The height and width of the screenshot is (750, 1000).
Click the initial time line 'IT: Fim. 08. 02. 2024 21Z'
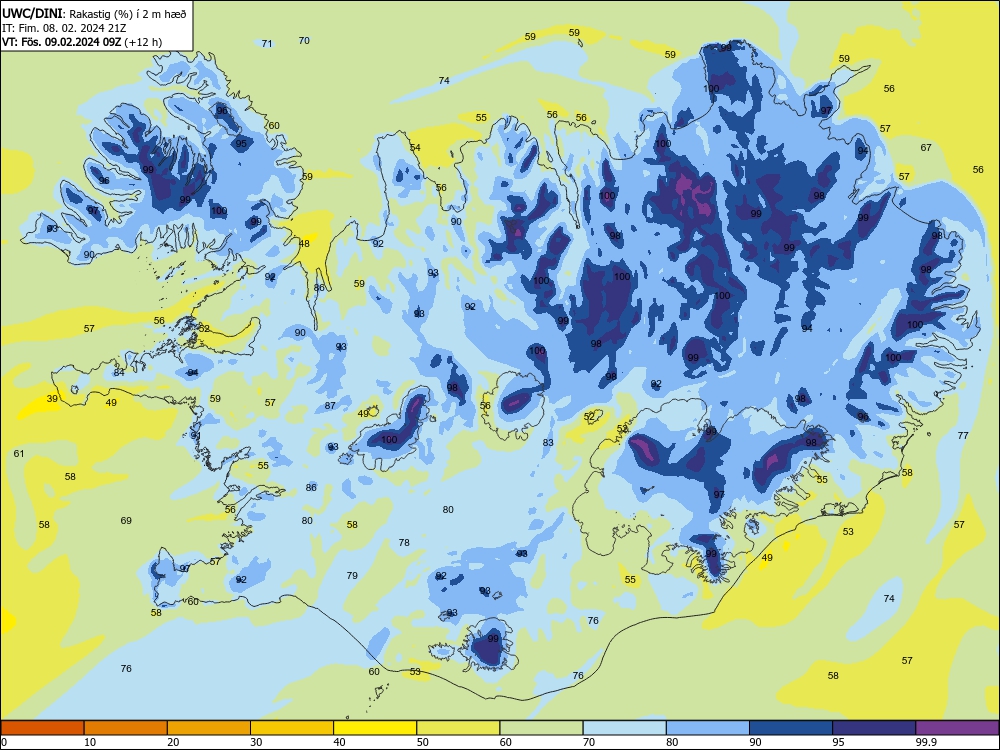point(64,28)
